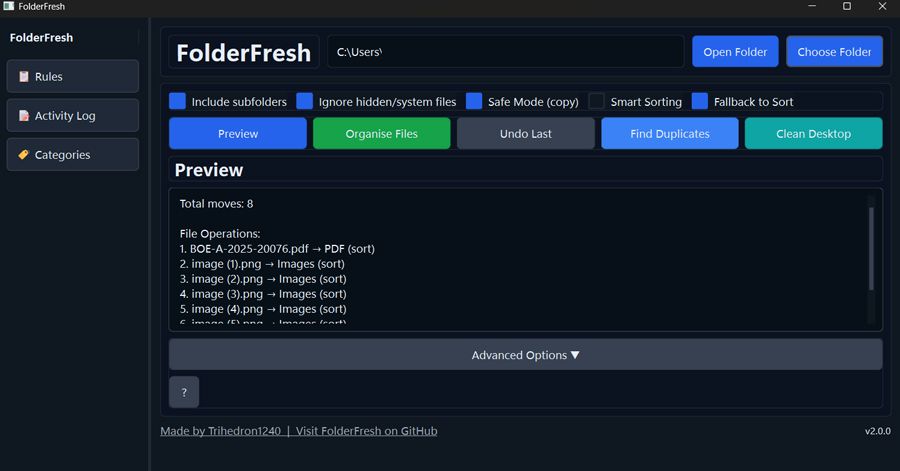Click the FolderFresh sidebar title
The width and height of the screenshot is (900, 471).
41,38
